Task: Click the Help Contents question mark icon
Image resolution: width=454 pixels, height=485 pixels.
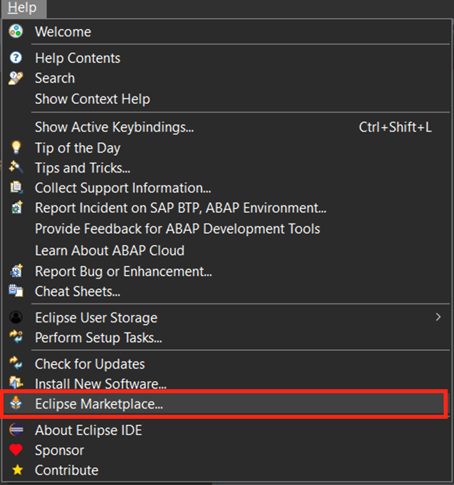Action: click(16, 58)
